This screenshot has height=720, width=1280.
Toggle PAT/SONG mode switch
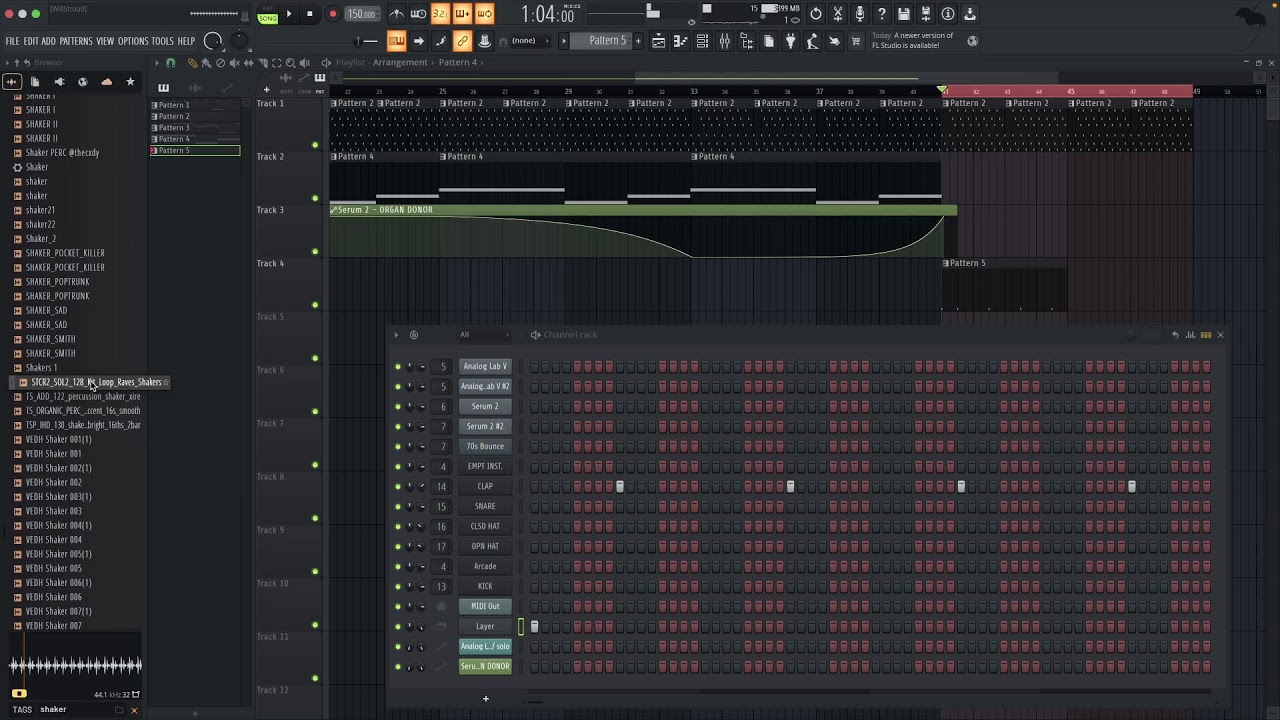click(x=267, y=14)
